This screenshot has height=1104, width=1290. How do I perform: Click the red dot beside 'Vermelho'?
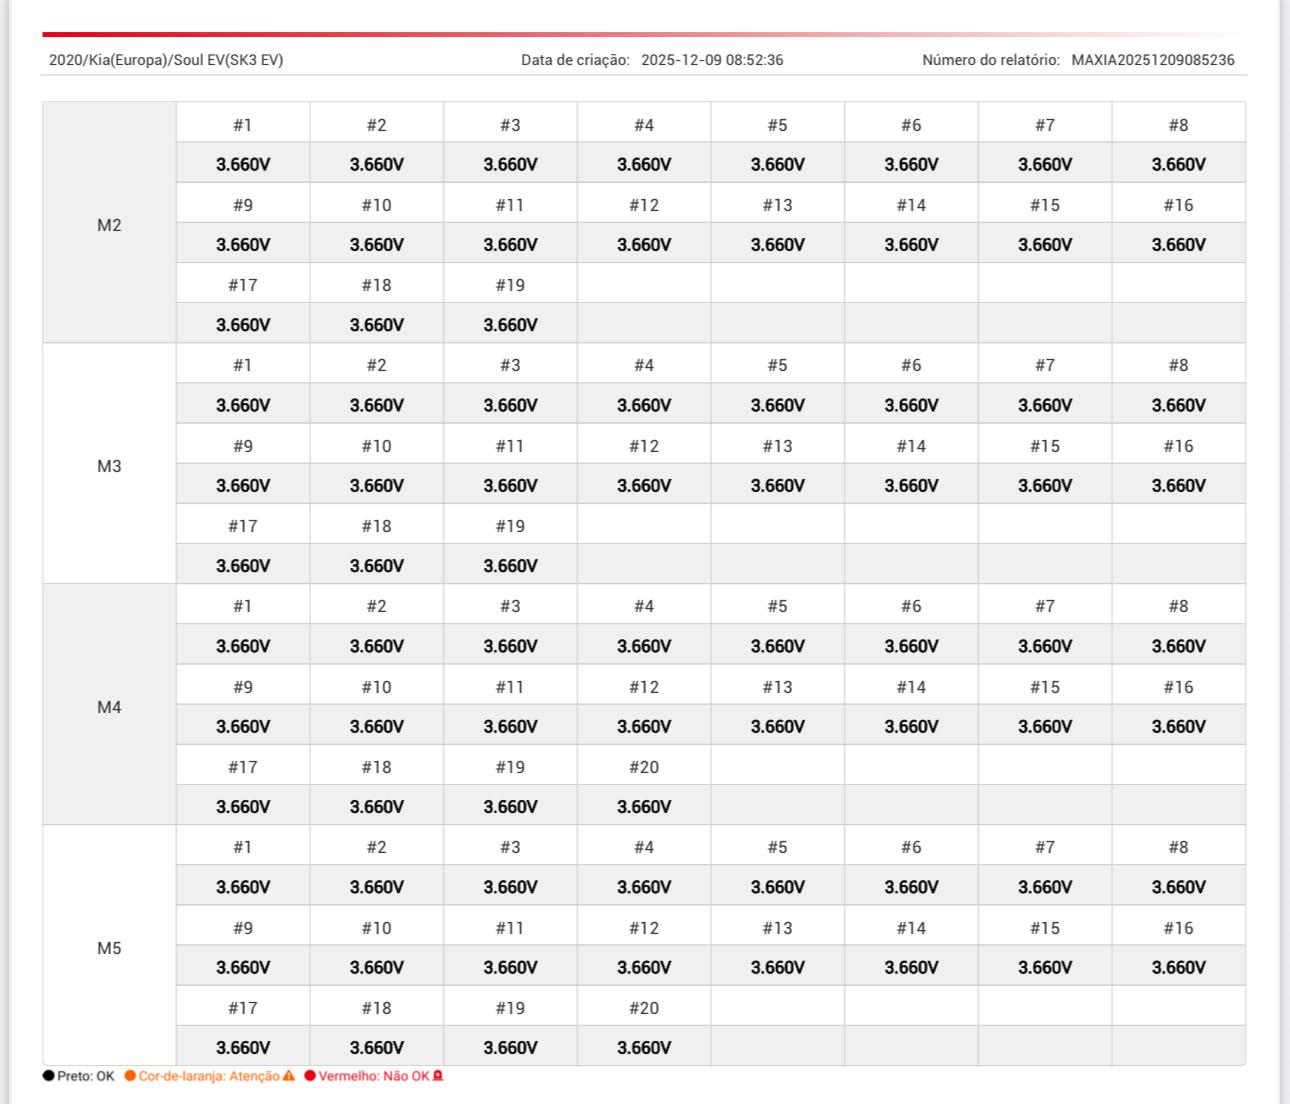pyautogui.click(x=310, y=1076)
